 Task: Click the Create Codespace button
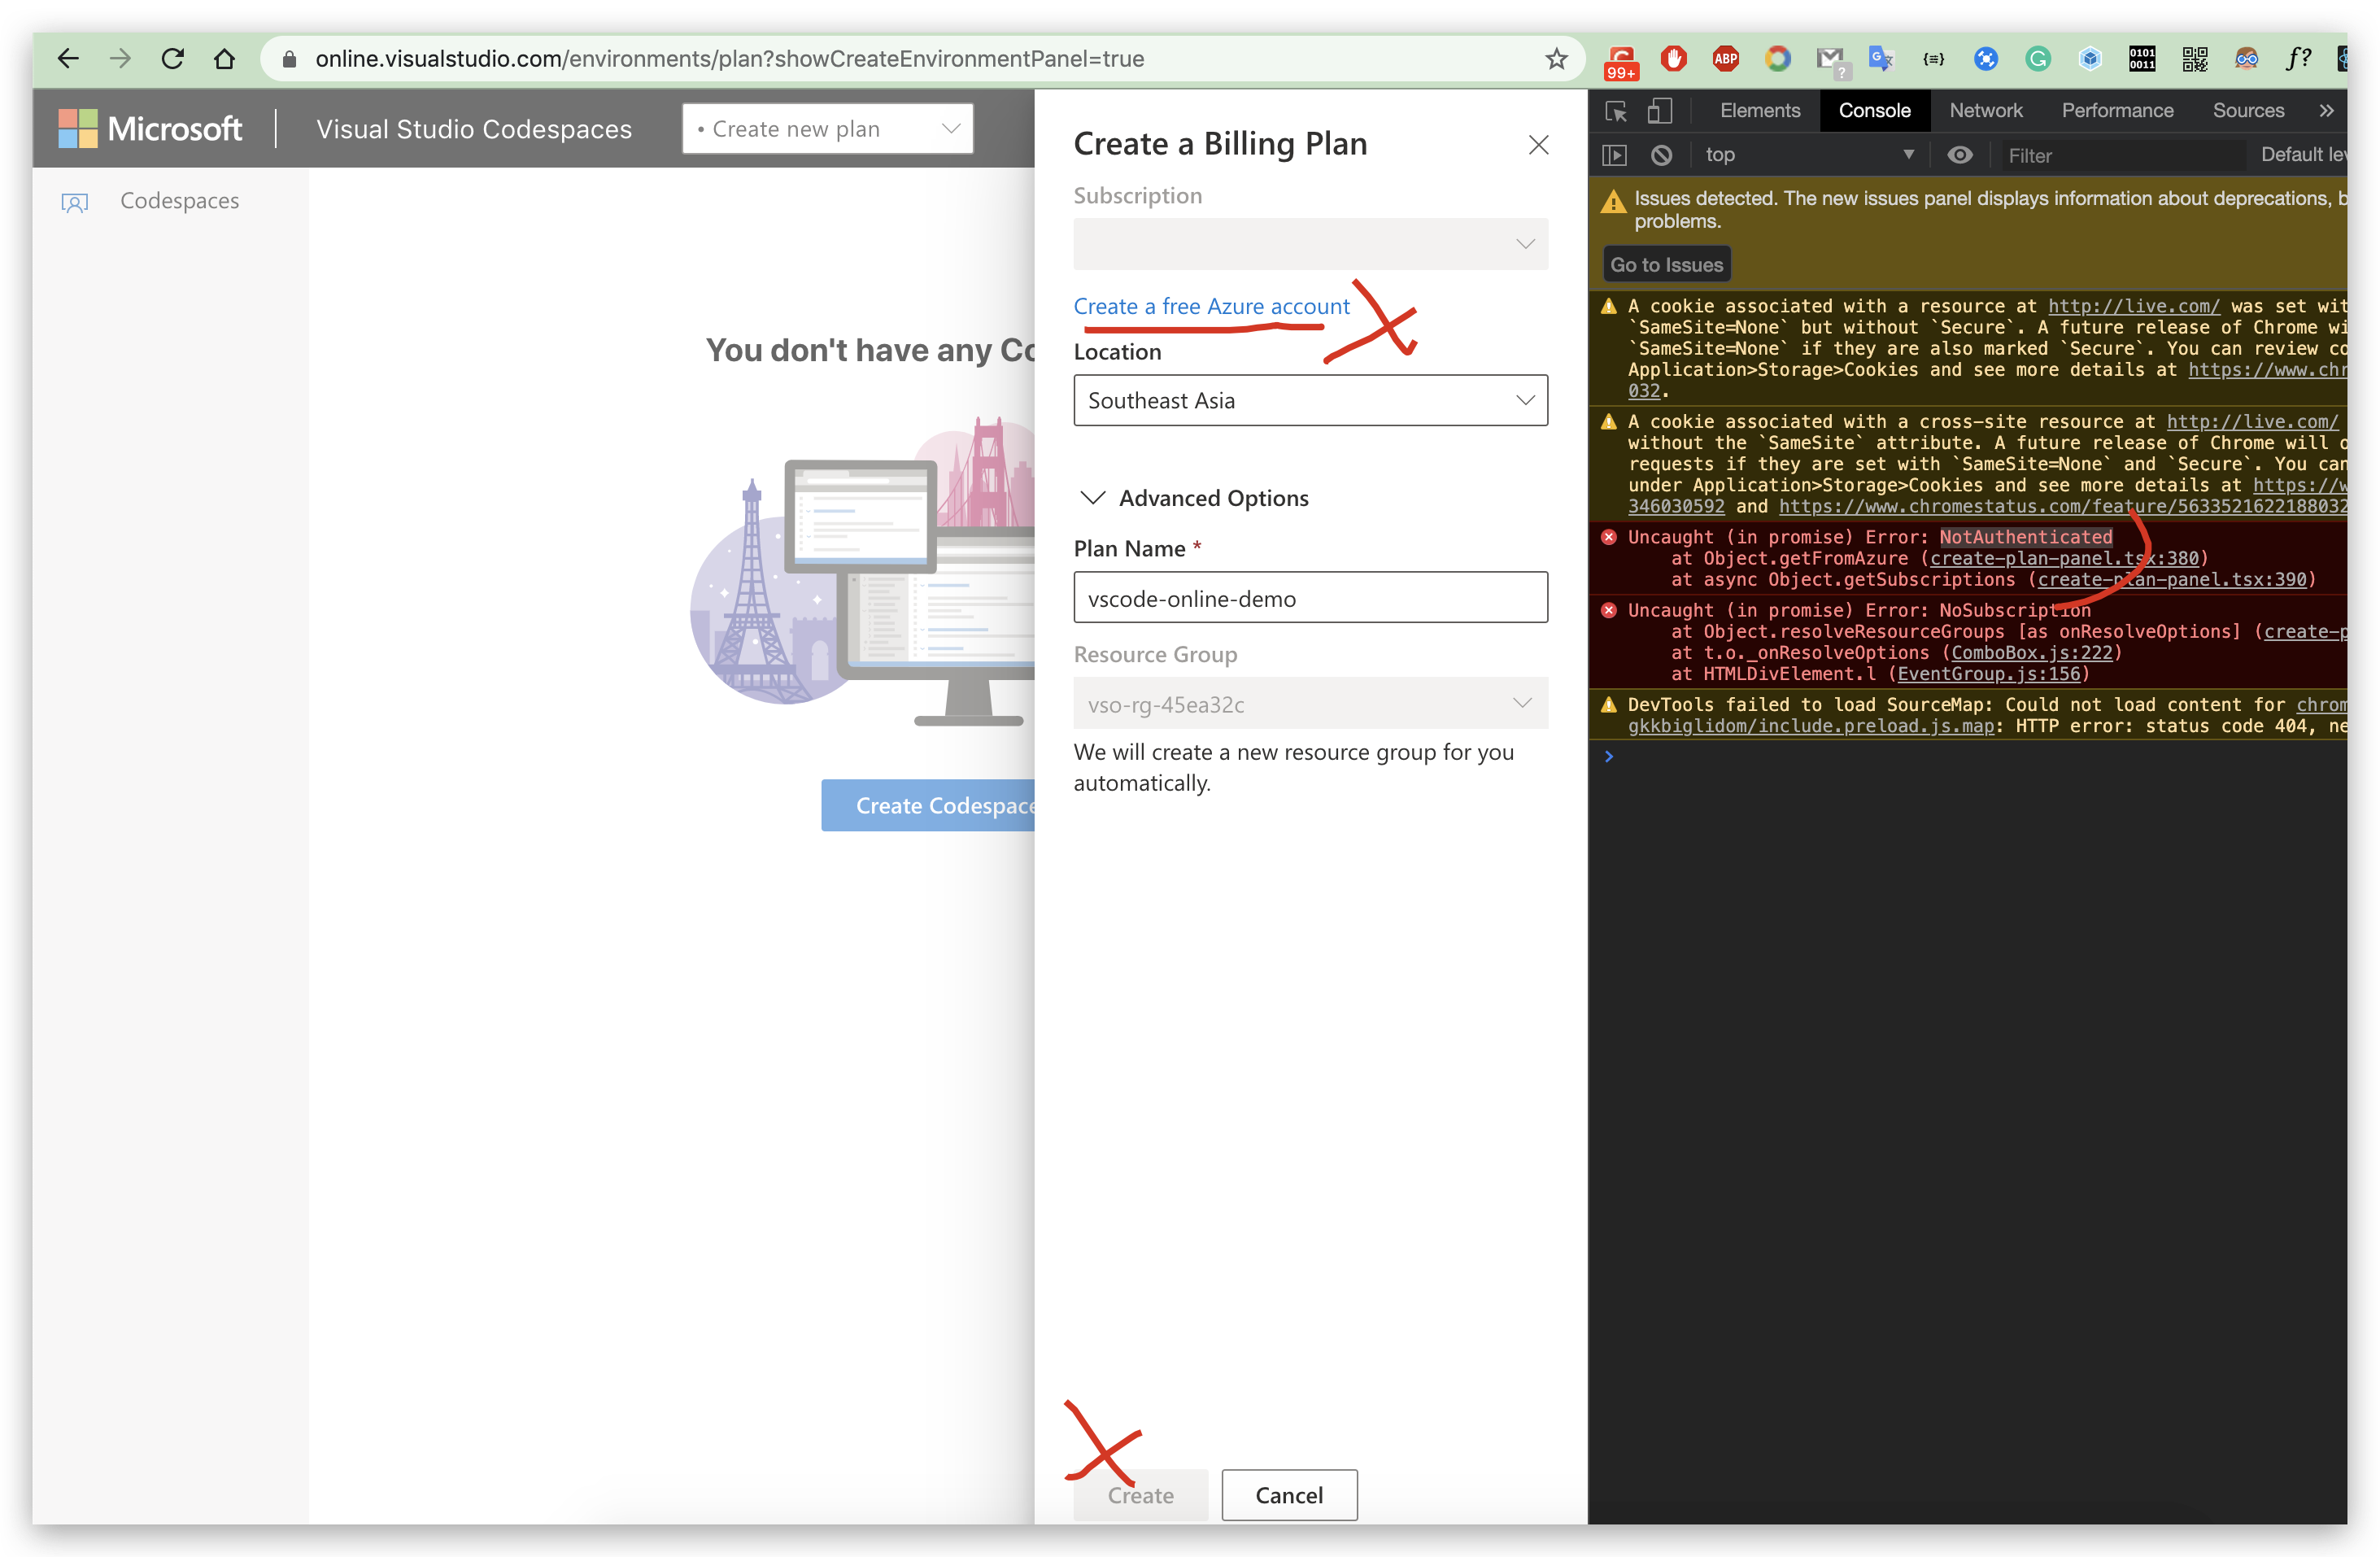928,806
